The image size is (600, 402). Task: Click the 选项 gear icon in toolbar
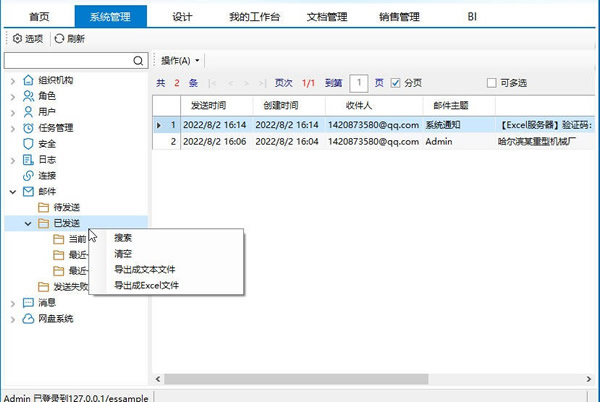17,38
